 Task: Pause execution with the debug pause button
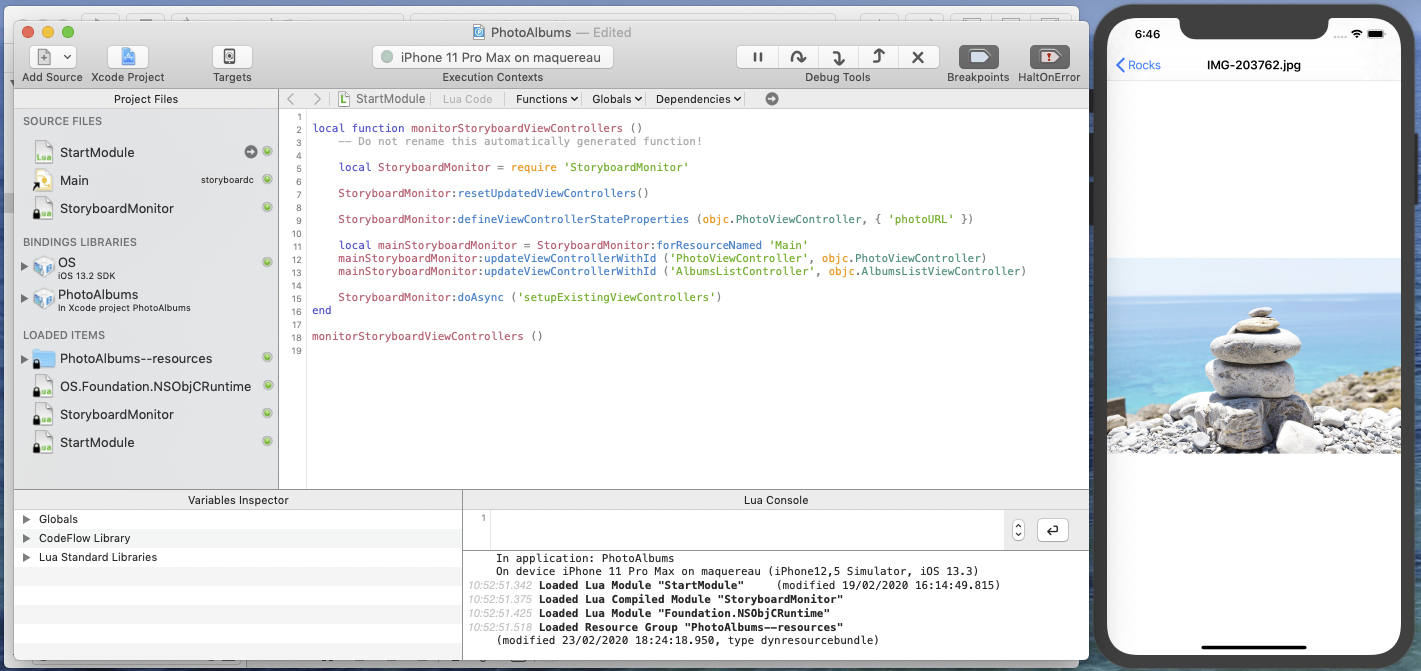(757, 57)
